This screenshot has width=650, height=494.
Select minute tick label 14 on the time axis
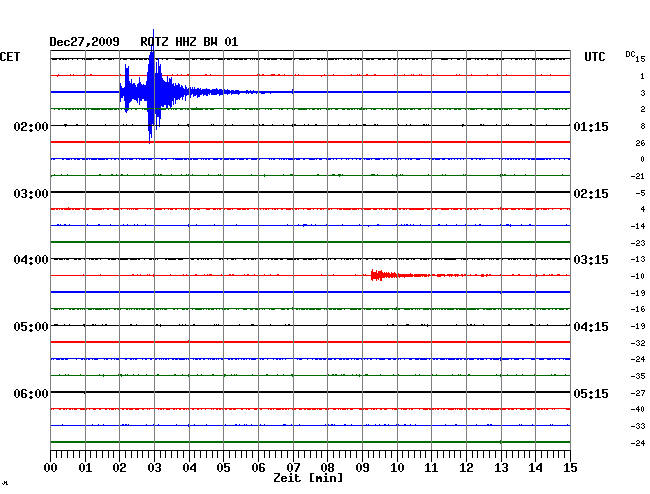click(536, 468)
